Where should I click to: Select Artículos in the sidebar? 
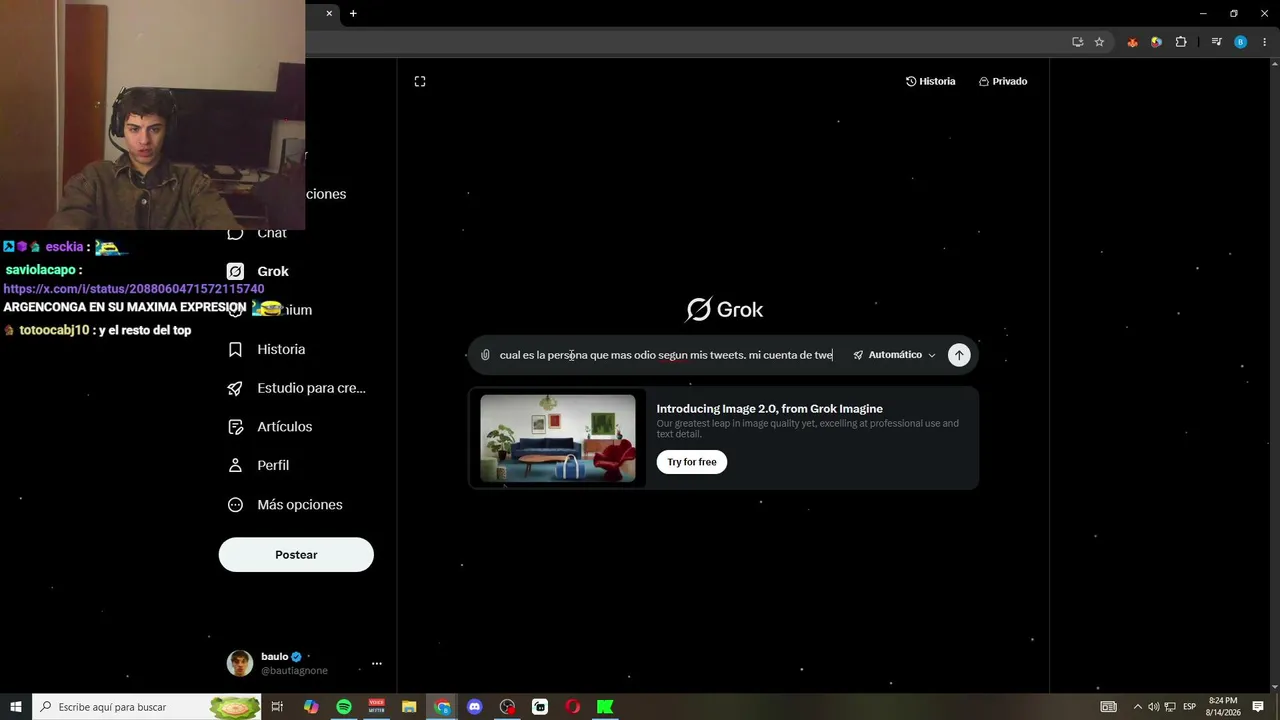(x=285, y=427)
